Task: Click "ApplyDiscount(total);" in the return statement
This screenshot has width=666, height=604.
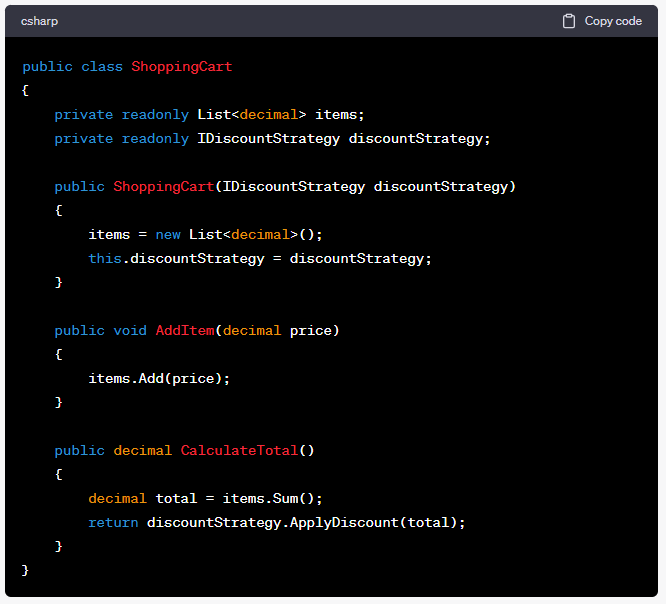Action: pos(378,523)
